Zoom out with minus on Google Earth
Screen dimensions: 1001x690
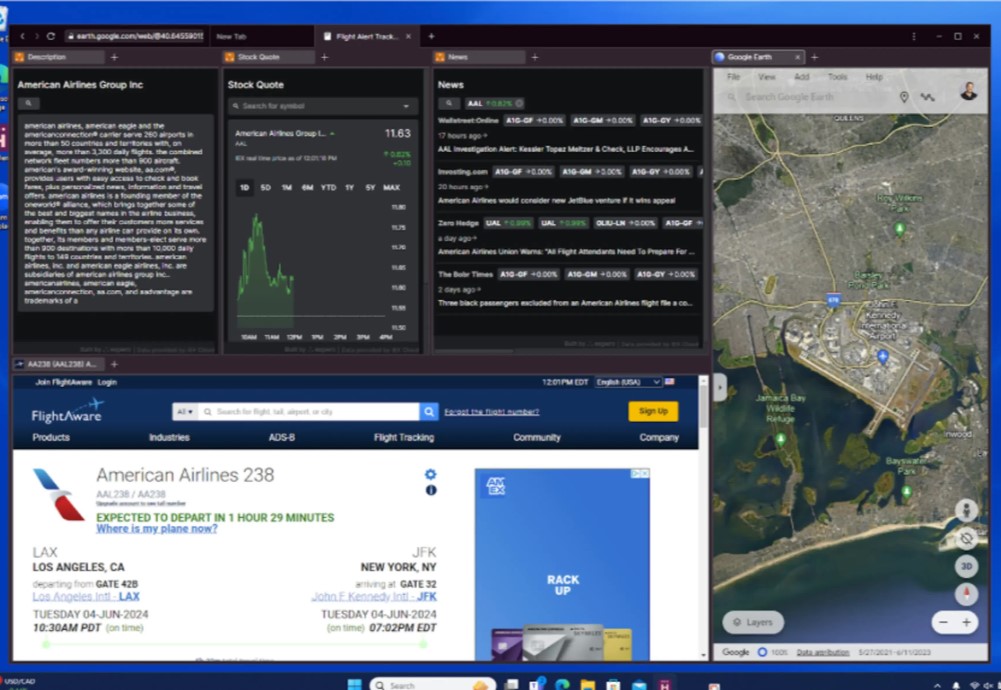[x=944, y=622]
